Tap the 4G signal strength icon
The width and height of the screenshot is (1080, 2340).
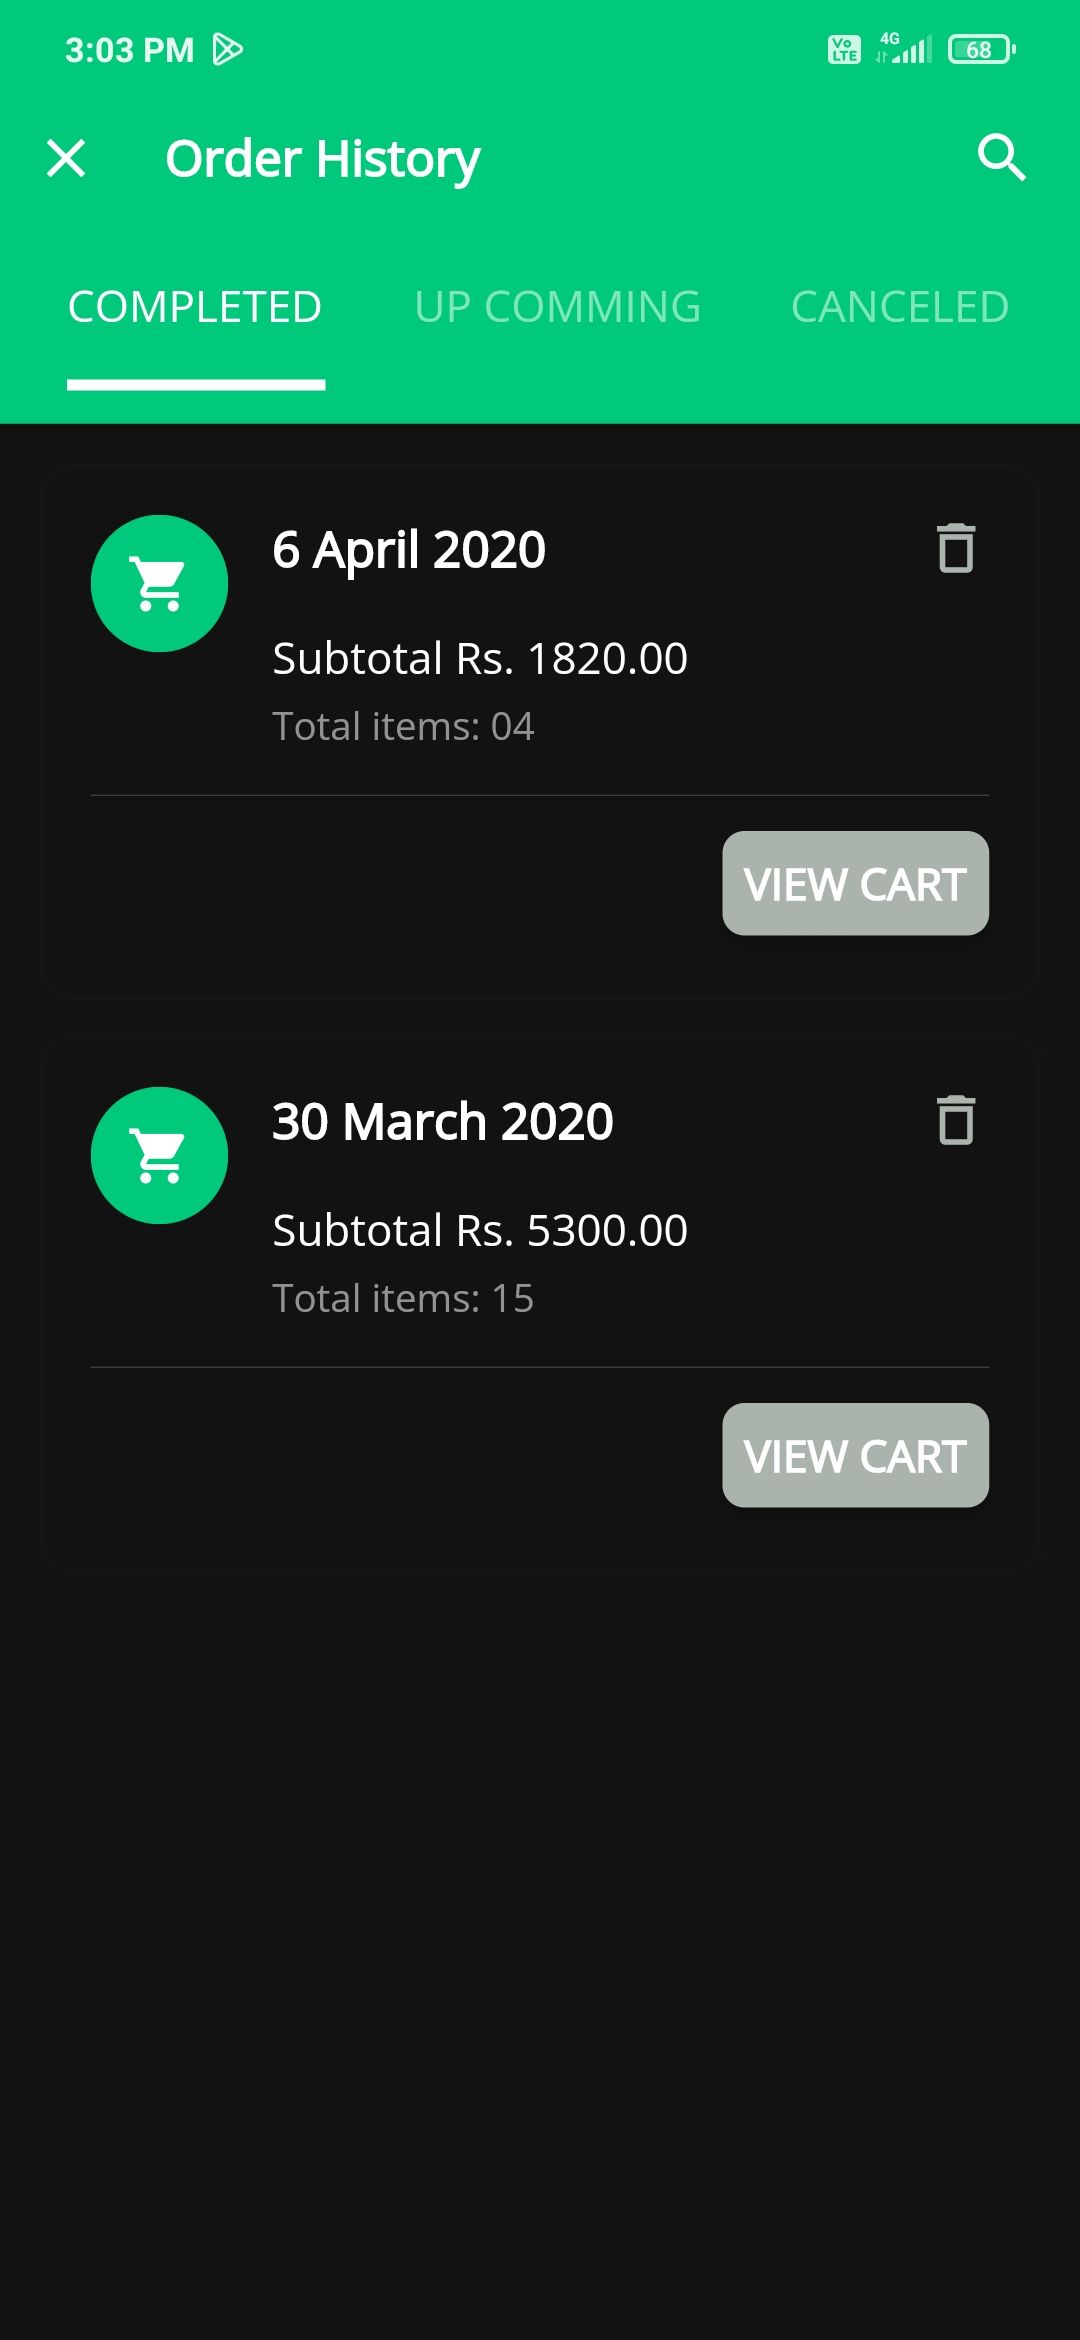click(x=905, y=48)
